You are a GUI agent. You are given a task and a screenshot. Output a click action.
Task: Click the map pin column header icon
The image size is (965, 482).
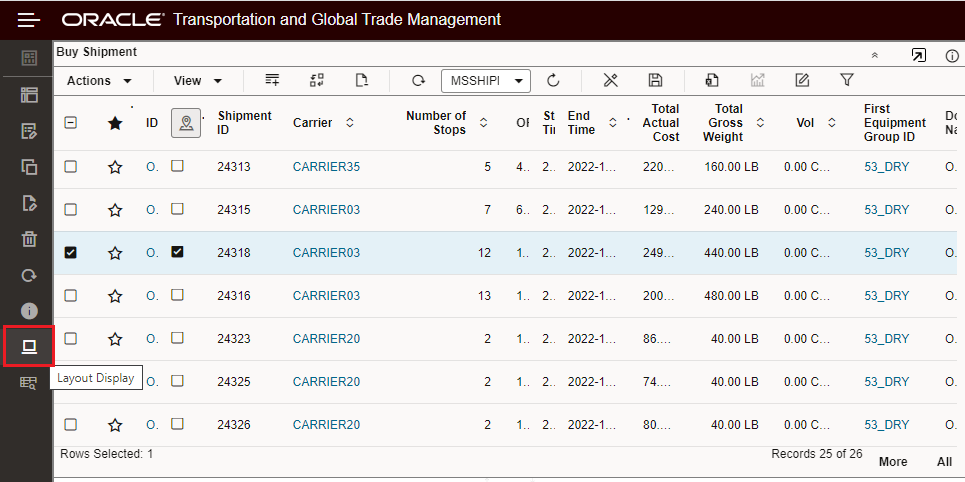tap(185, 122)
